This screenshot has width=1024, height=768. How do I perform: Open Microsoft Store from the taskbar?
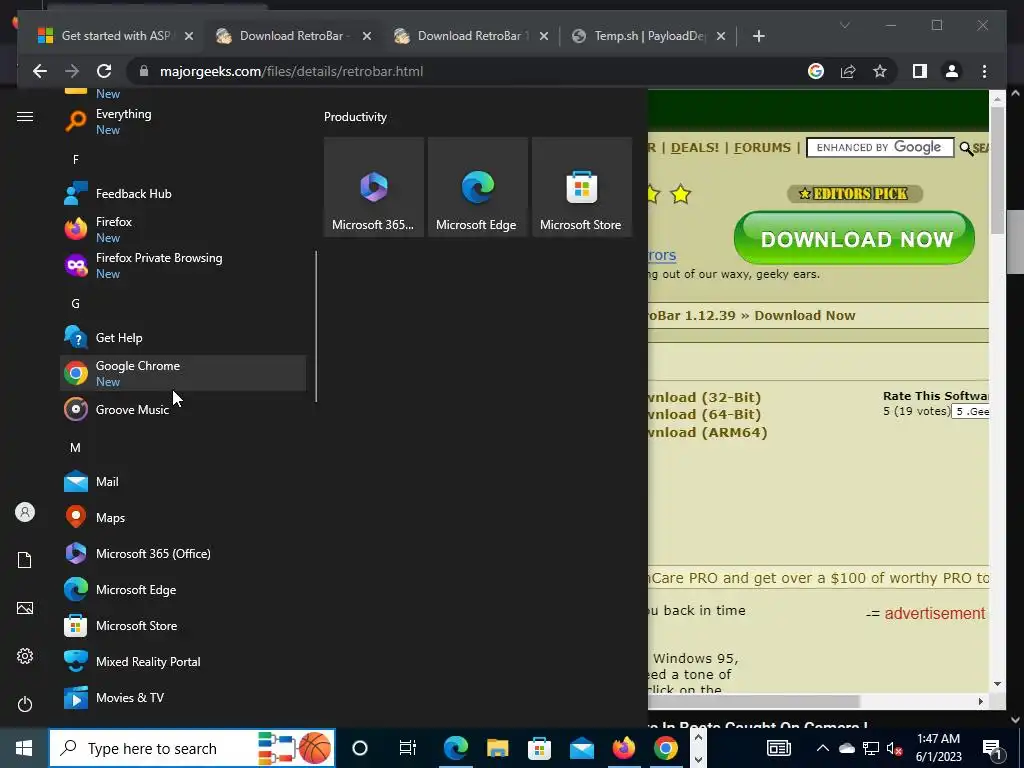[x=539, y=748]
